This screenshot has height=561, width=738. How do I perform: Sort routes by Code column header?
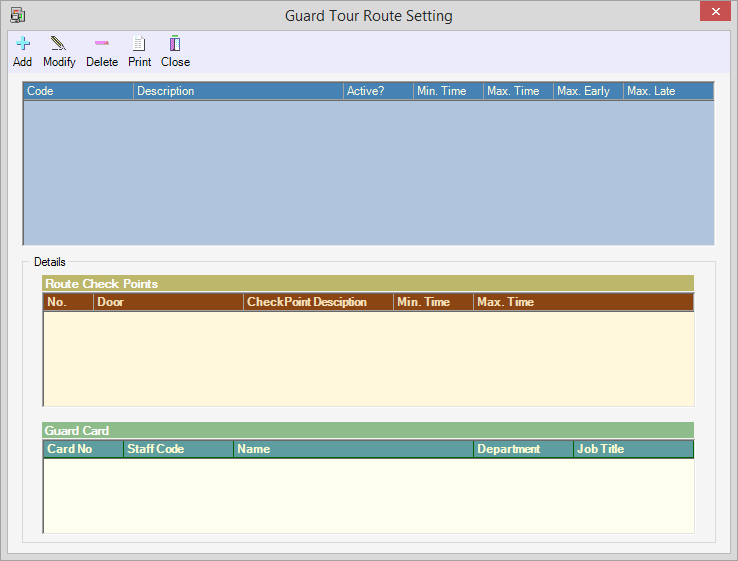[x=78, y=91]
